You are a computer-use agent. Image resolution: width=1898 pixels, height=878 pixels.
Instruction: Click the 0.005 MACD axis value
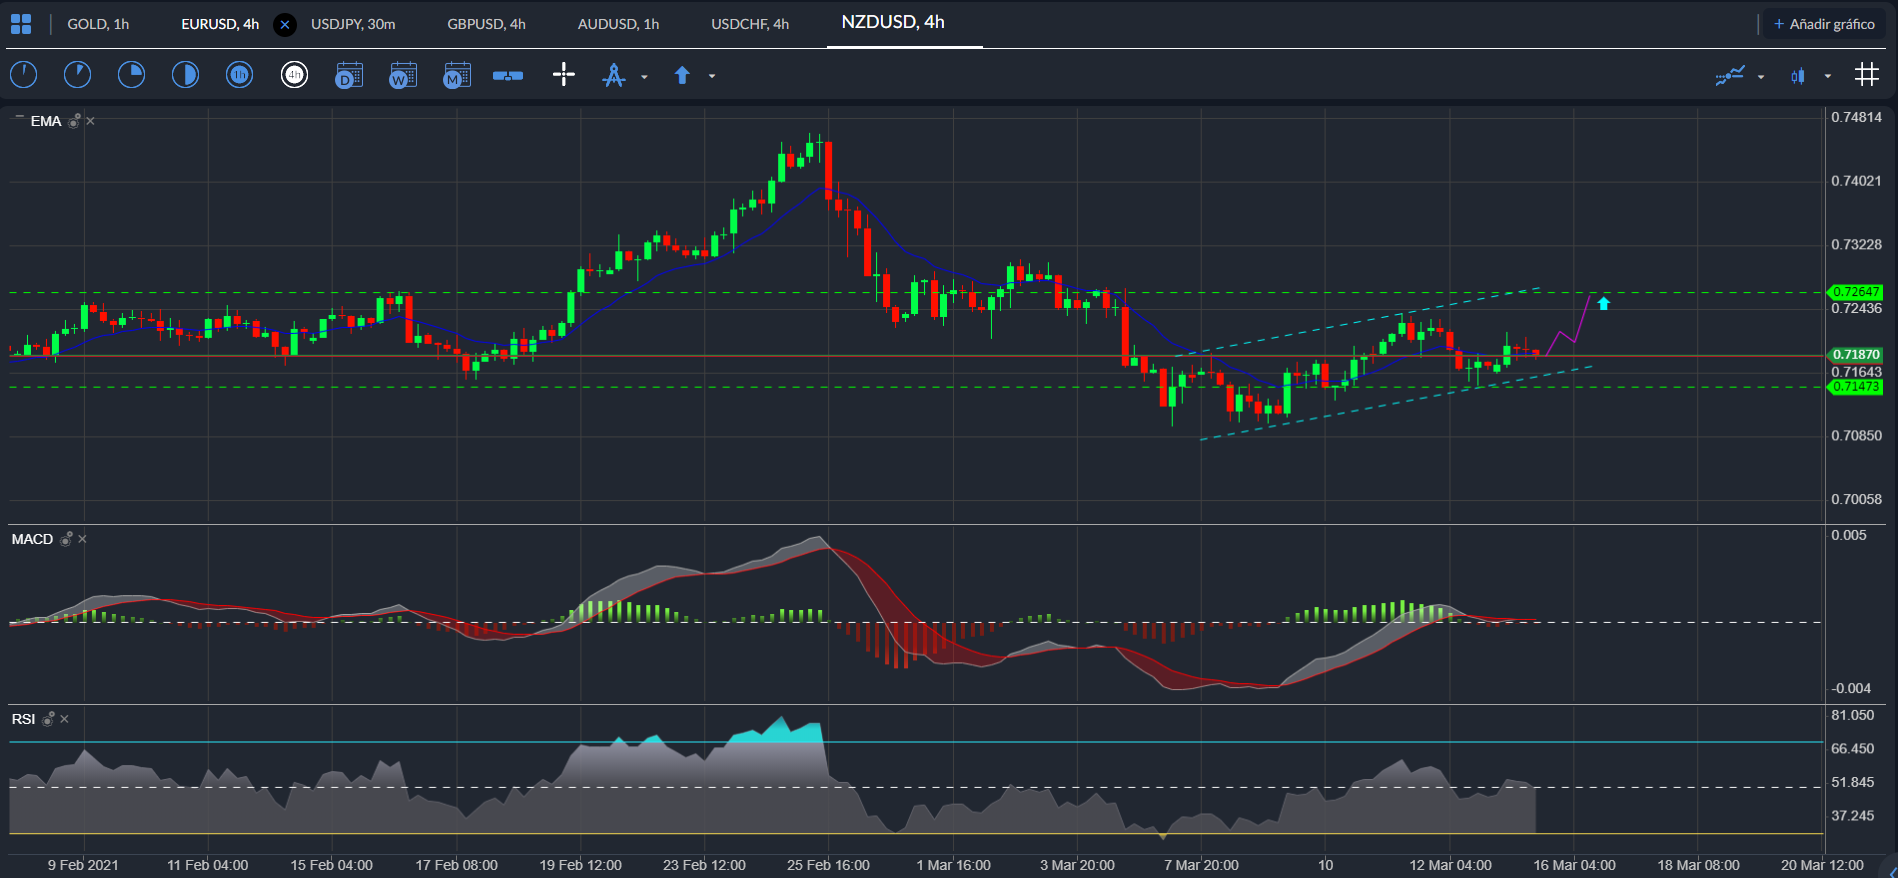point(1849,535)
